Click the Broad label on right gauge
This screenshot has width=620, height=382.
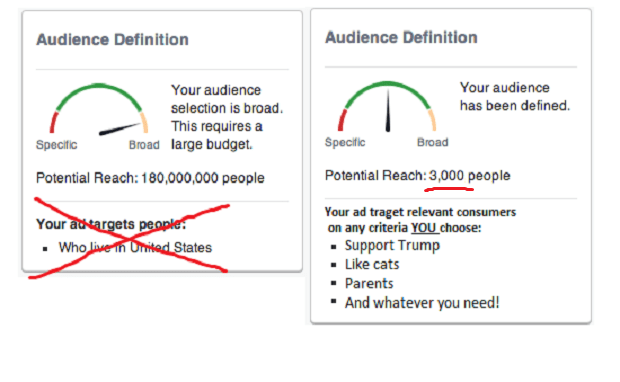pos(433,142)
